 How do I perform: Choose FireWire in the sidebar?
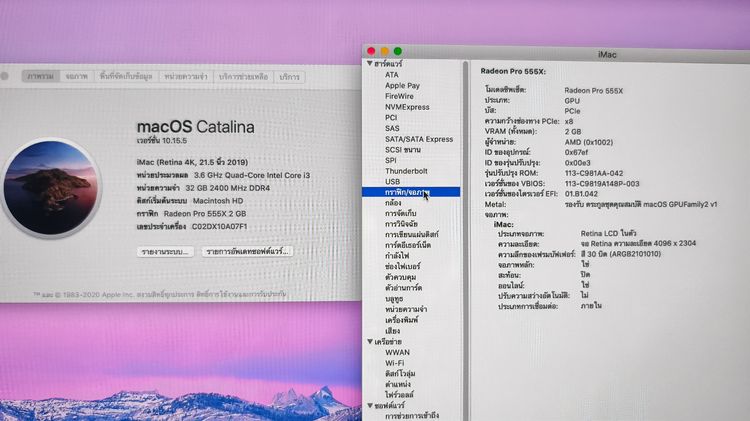click(399, 96)
